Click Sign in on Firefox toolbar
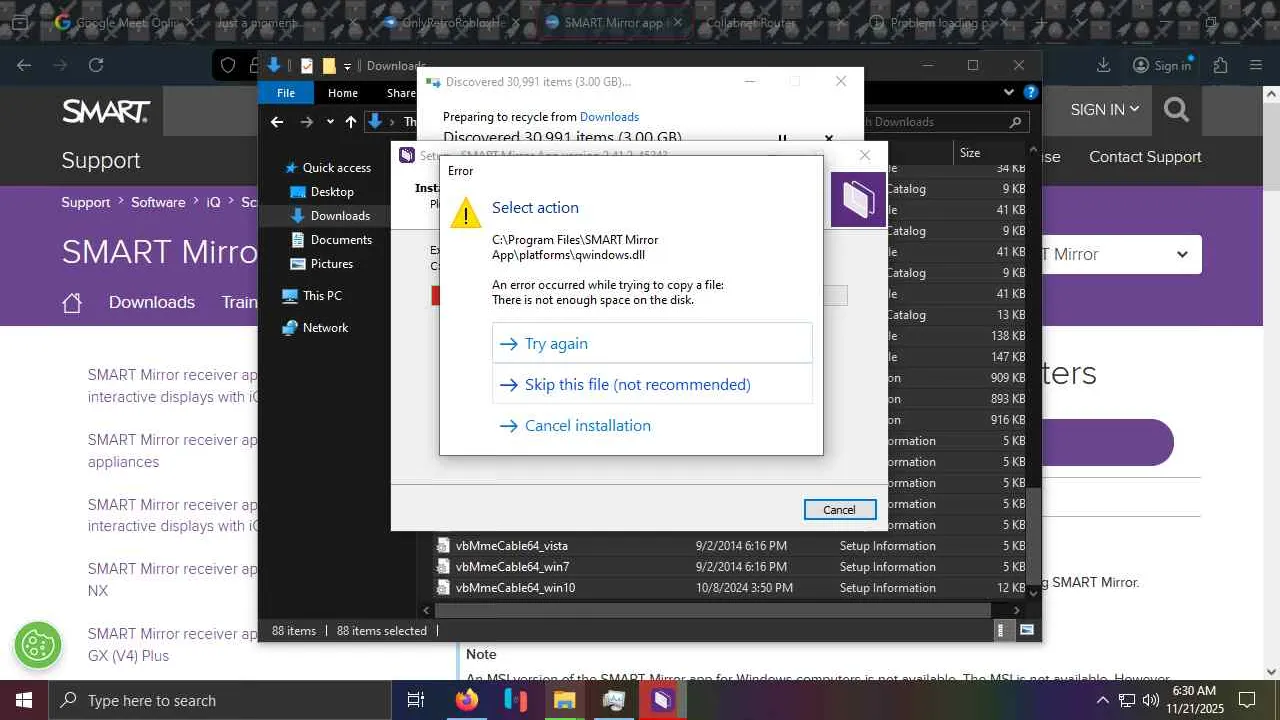This screenshot has height=720, width=1280. point(1162,65)
